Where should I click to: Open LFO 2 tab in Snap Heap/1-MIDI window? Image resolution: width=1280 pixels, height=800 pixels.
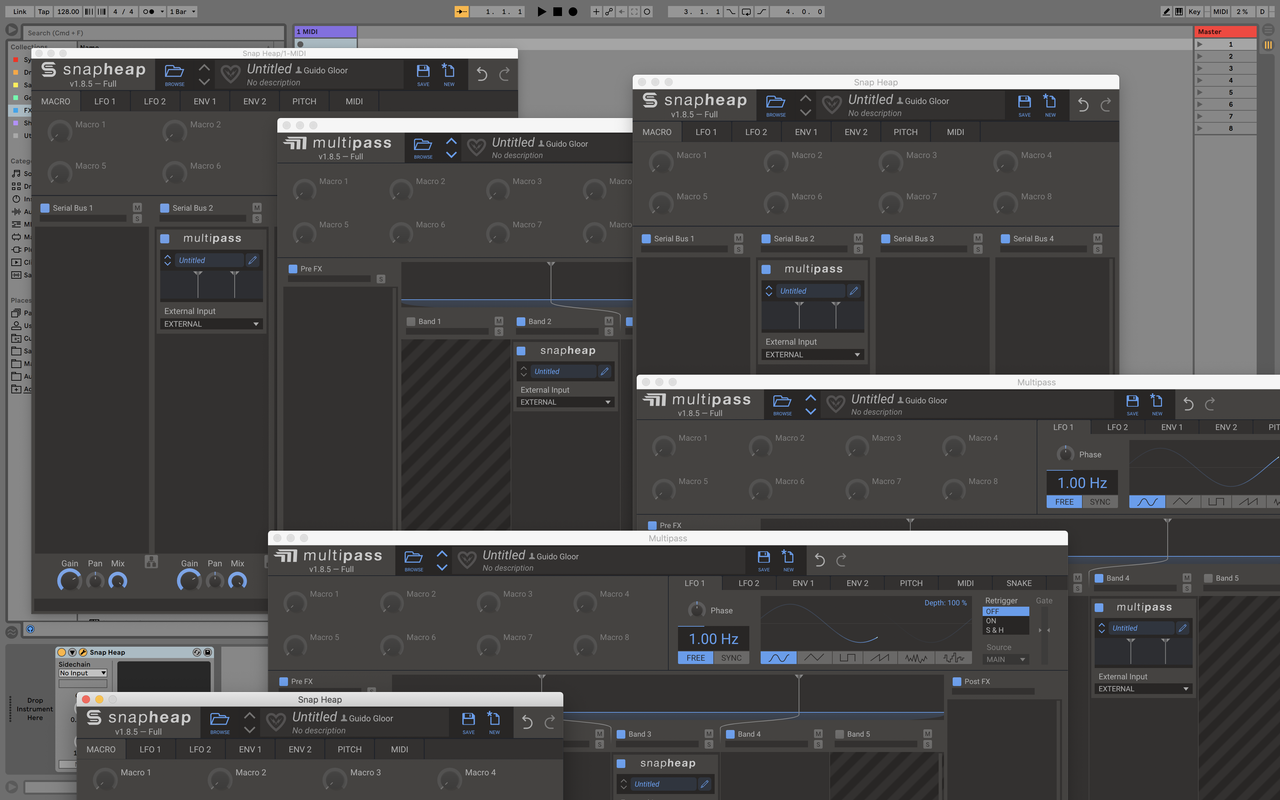point(155,101)
